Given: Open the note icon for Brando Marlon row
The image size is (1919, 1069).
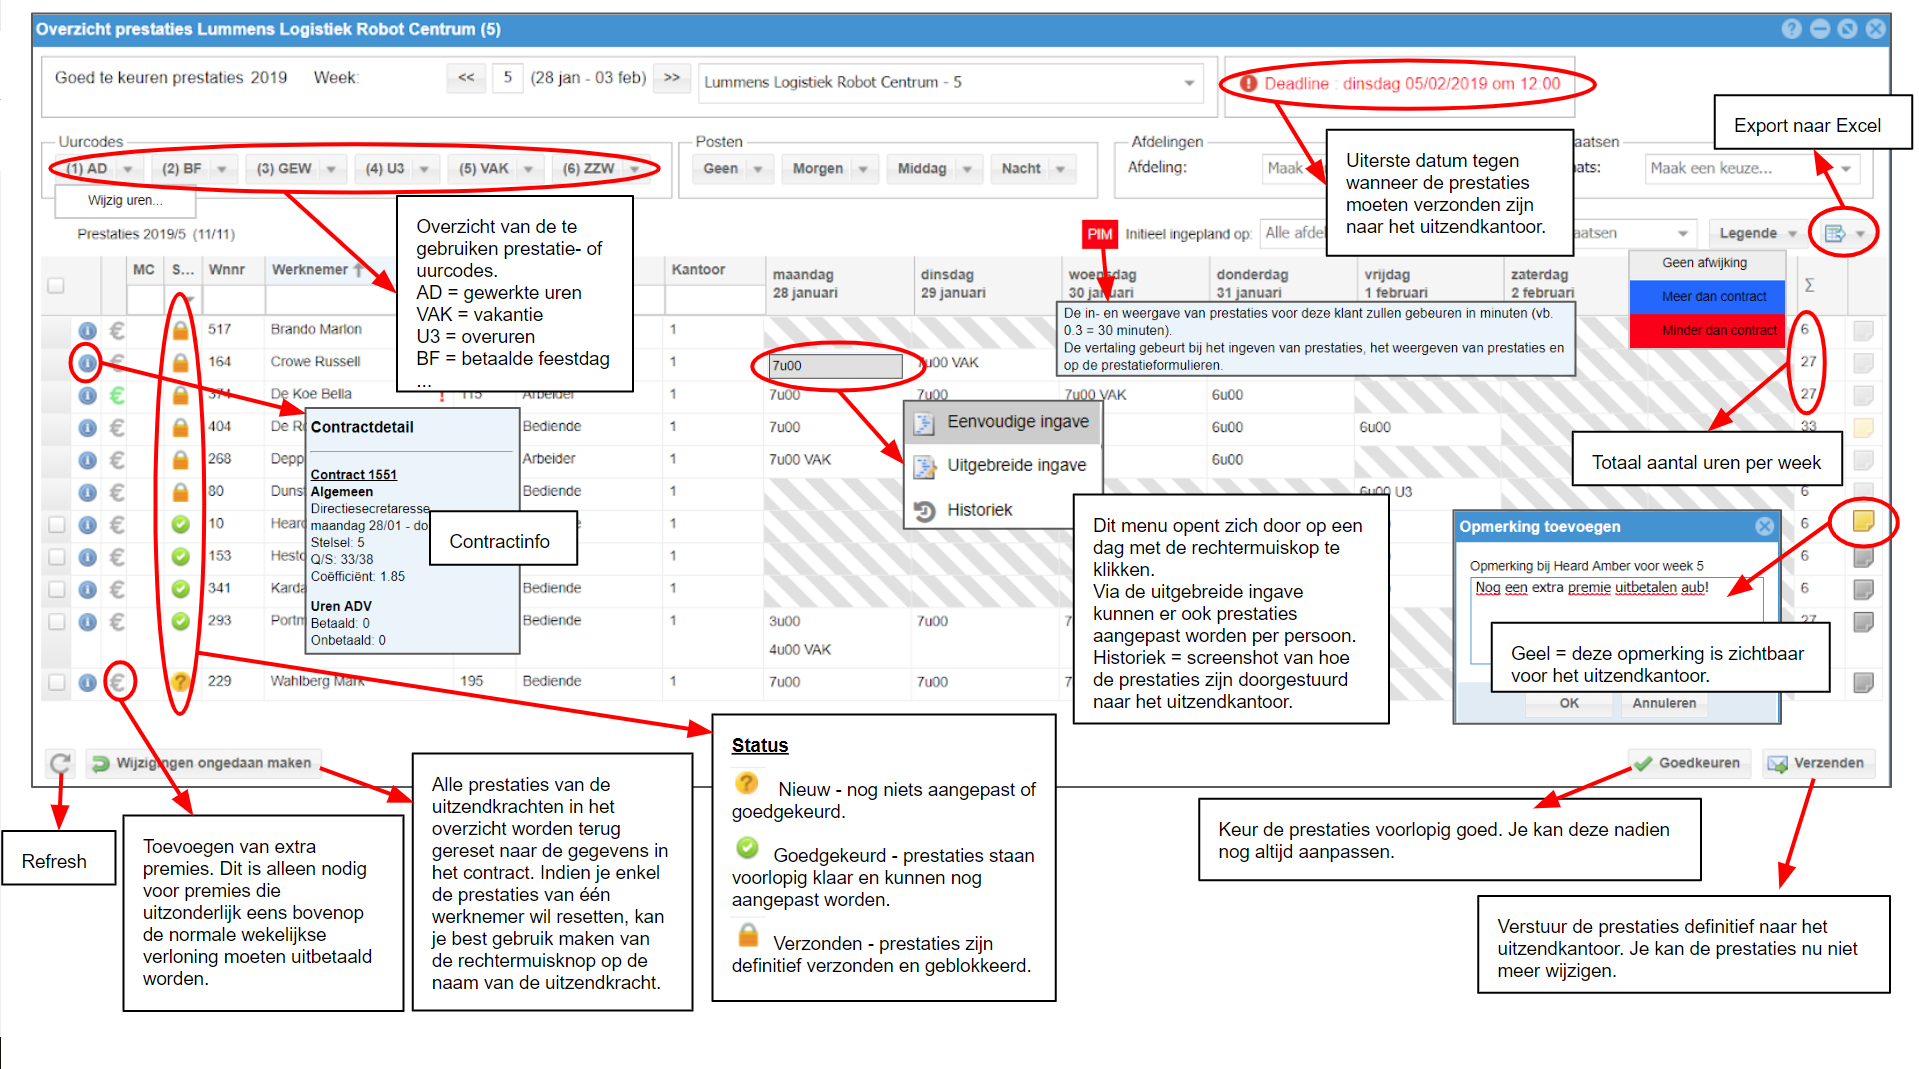Looking at the screenshot, I should (1863, 330).
